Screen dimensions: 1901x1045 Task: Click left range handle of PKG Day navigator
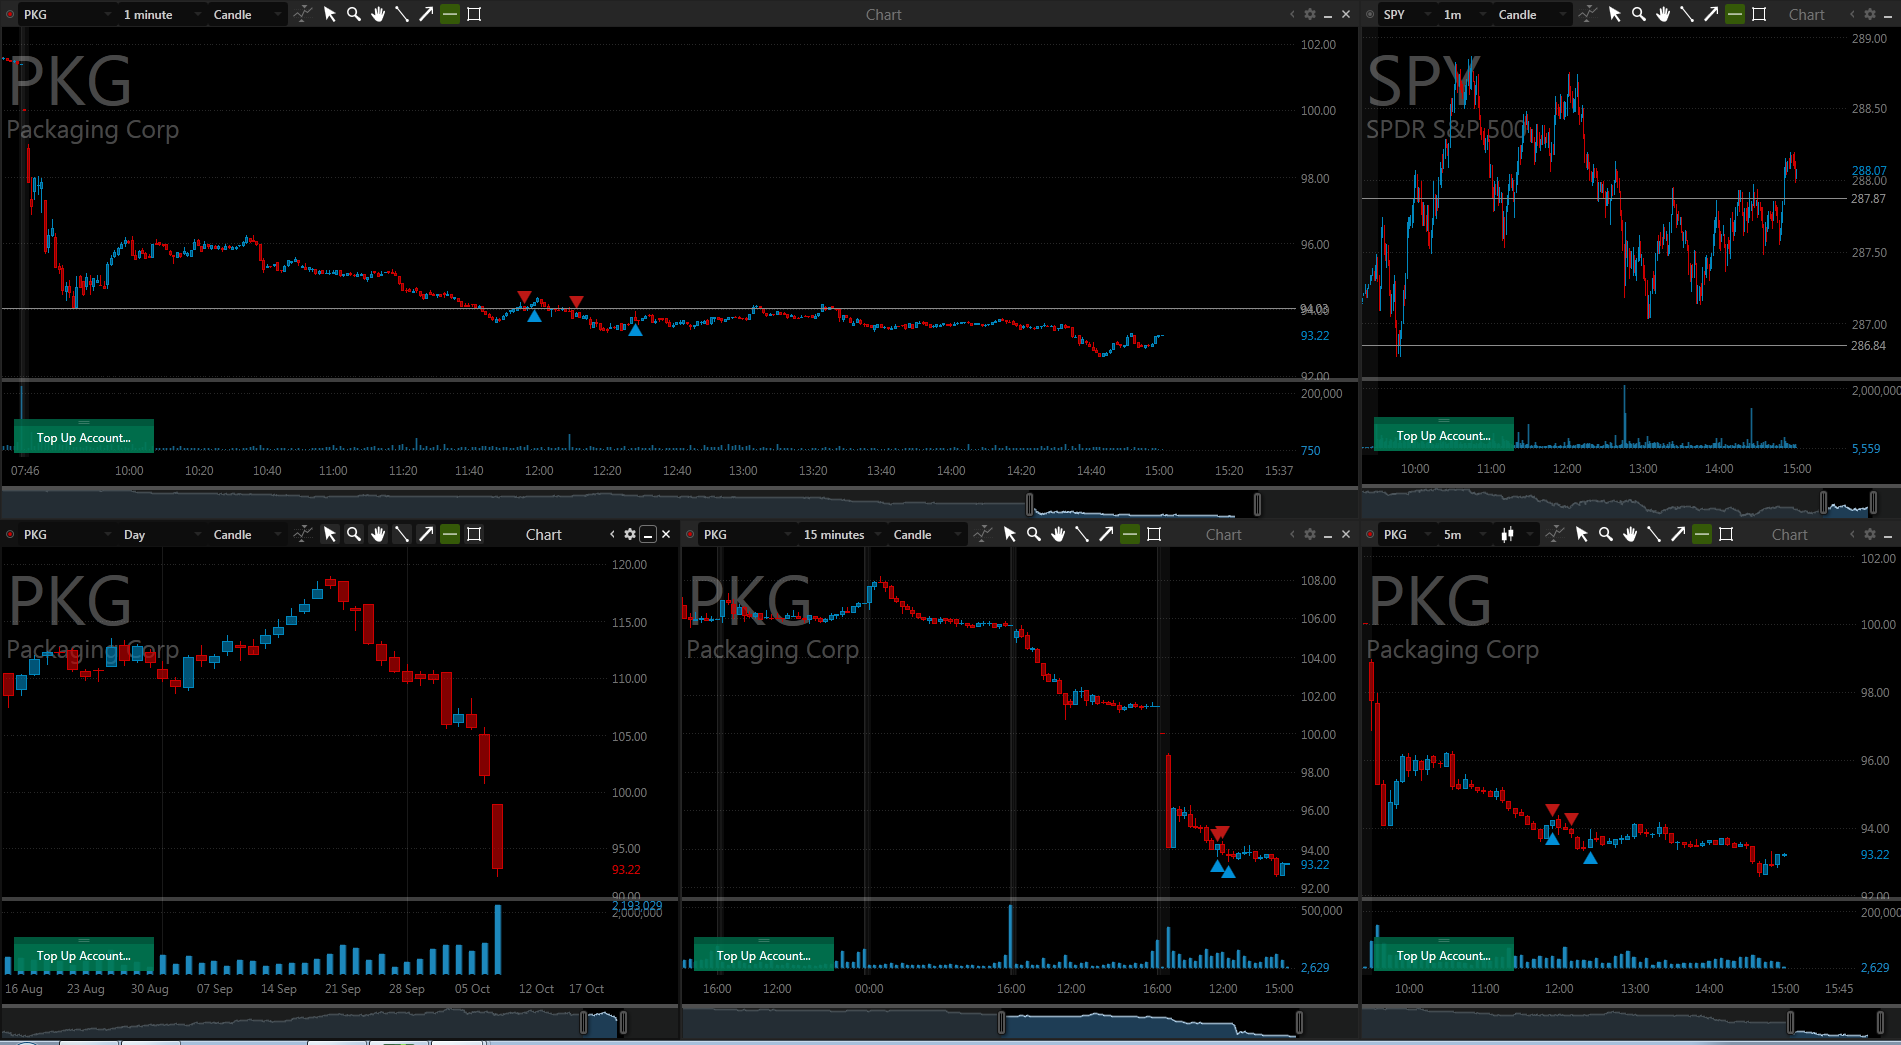click(x=584, y=1022)
